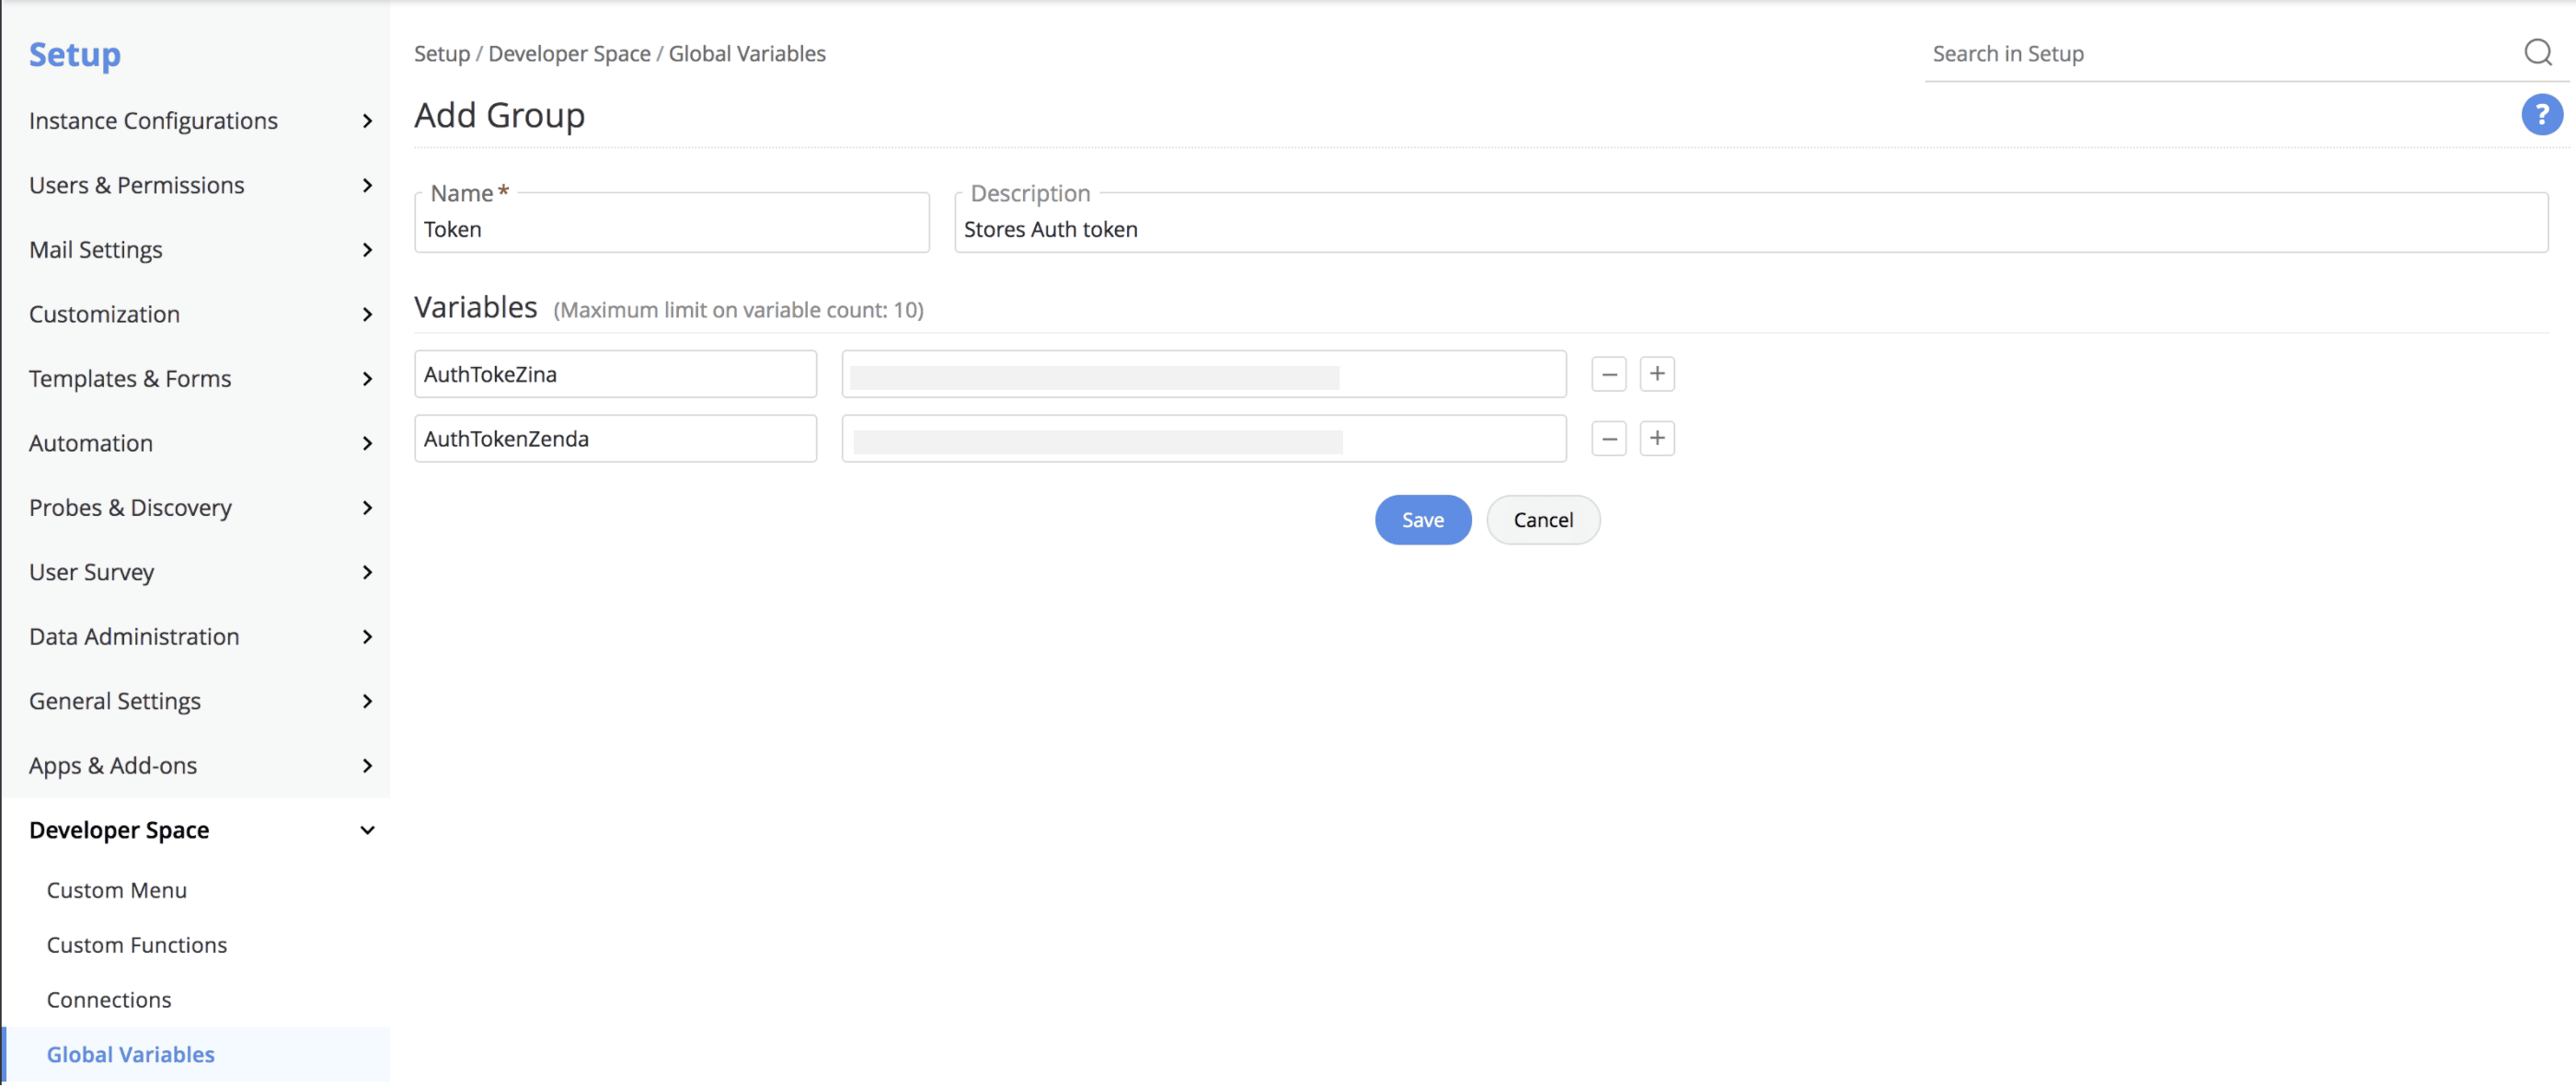2576x1087 pixels.
Task: Add row after AuthTokeZina variable
Action: tap(1656, 375)
